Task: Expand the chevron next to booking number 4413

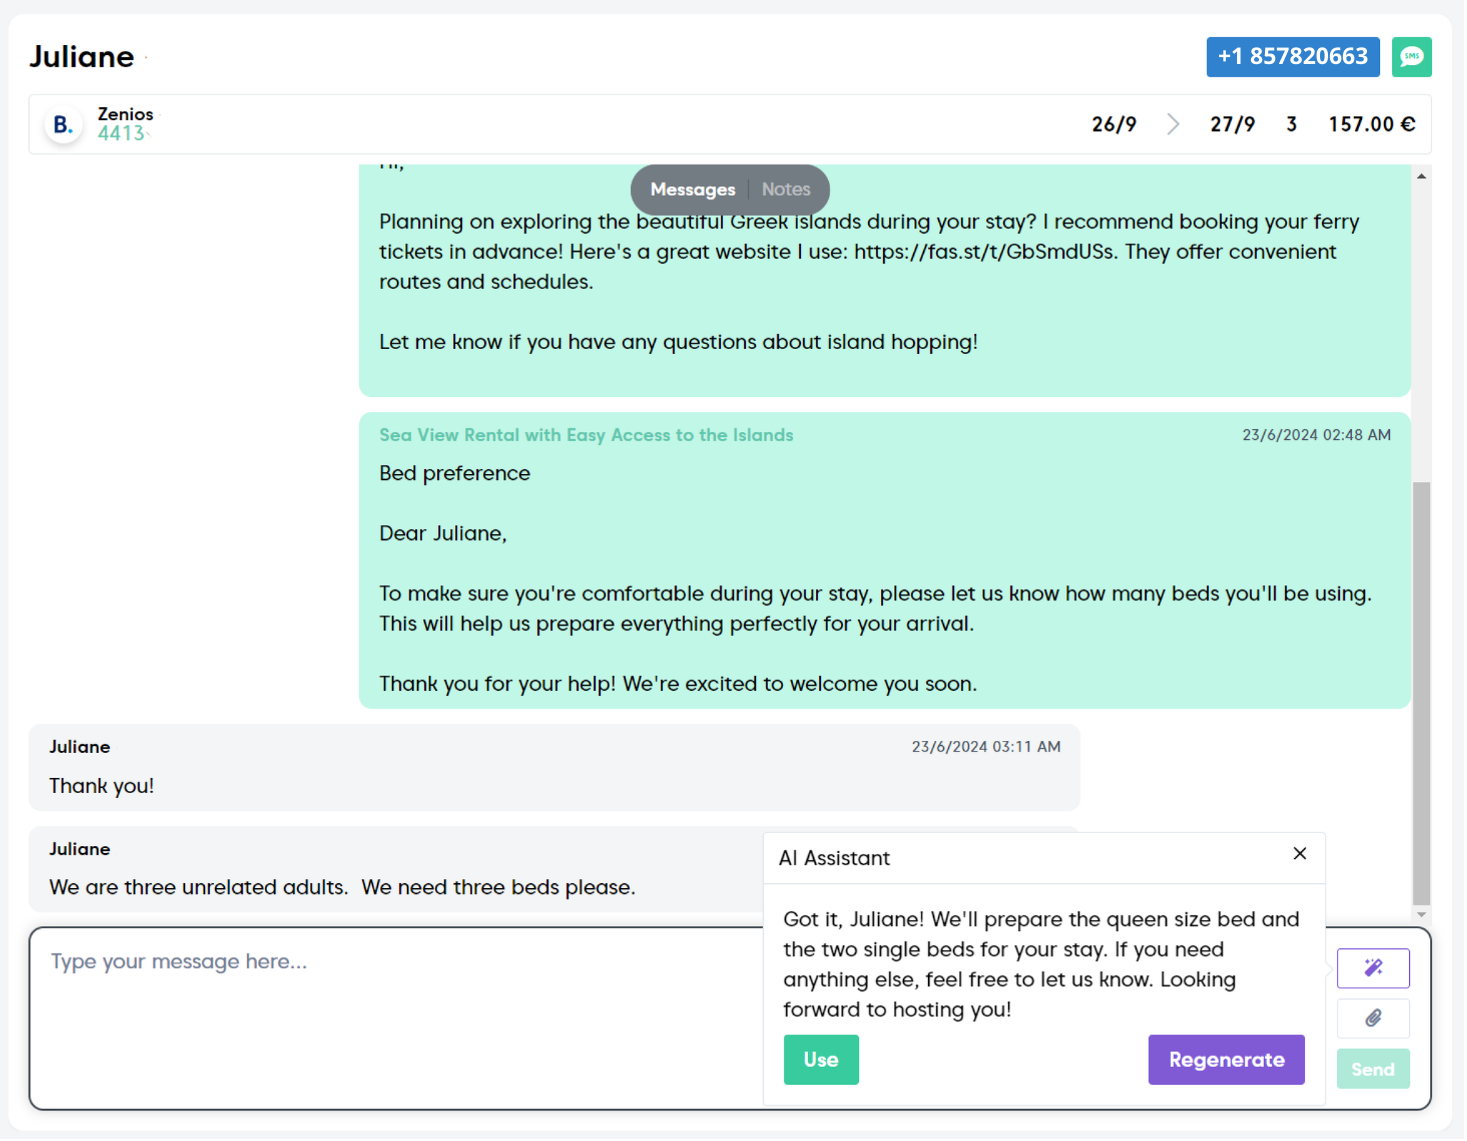Action: [150, 133]
